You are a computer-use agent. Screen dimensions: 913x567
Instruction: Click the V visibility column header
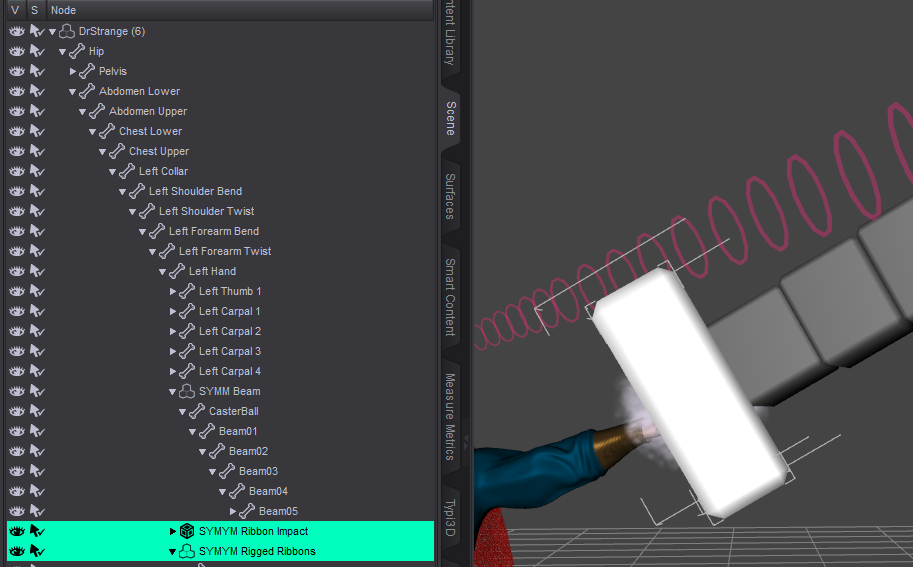(x=15, y=10)
